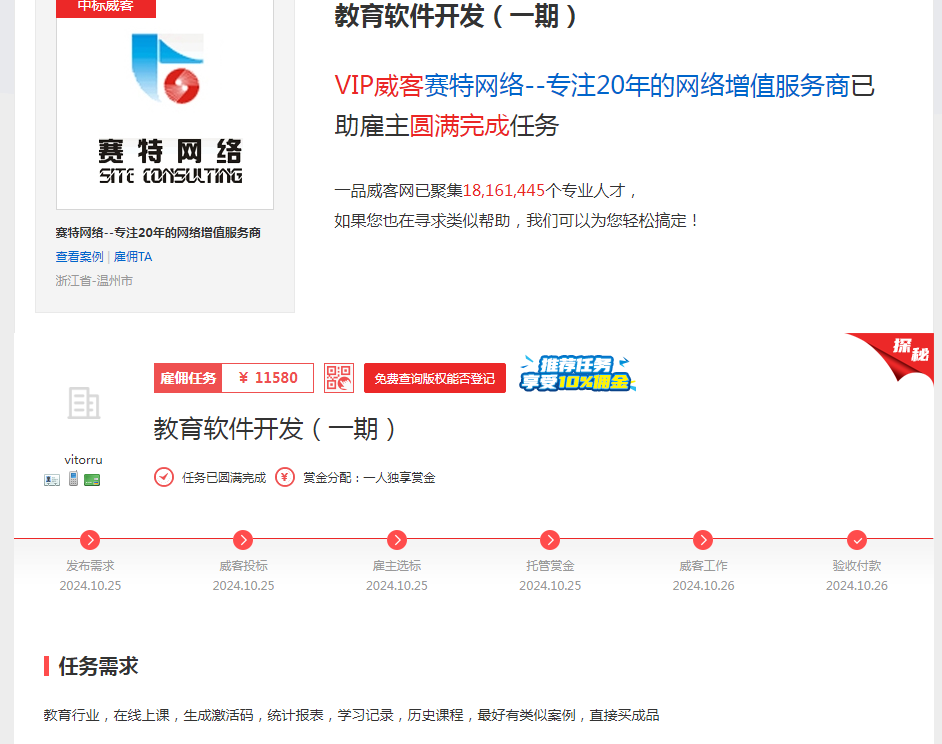Click the 教育软件开发（一期）title beside avatar
Screen dimensions: 942x744
pos(275,429)
